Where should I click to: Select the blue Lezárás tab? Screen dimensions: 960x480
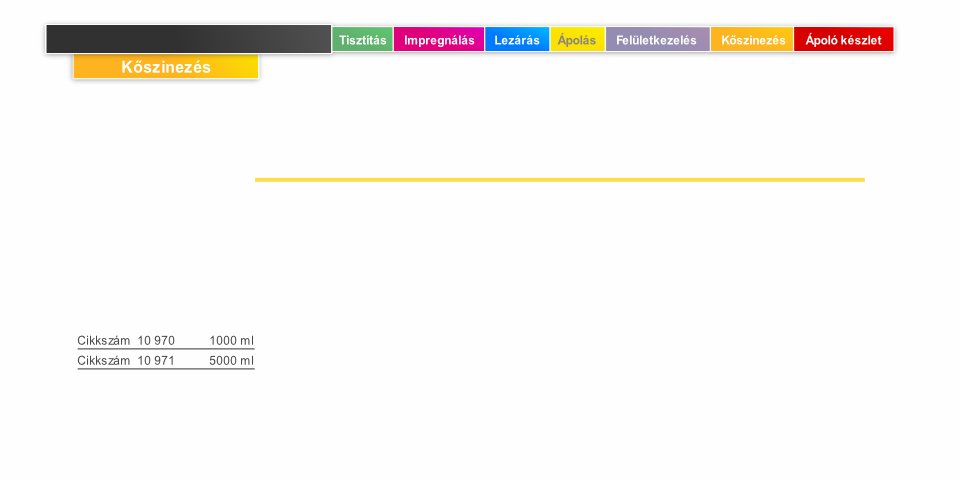pos(517,40)
